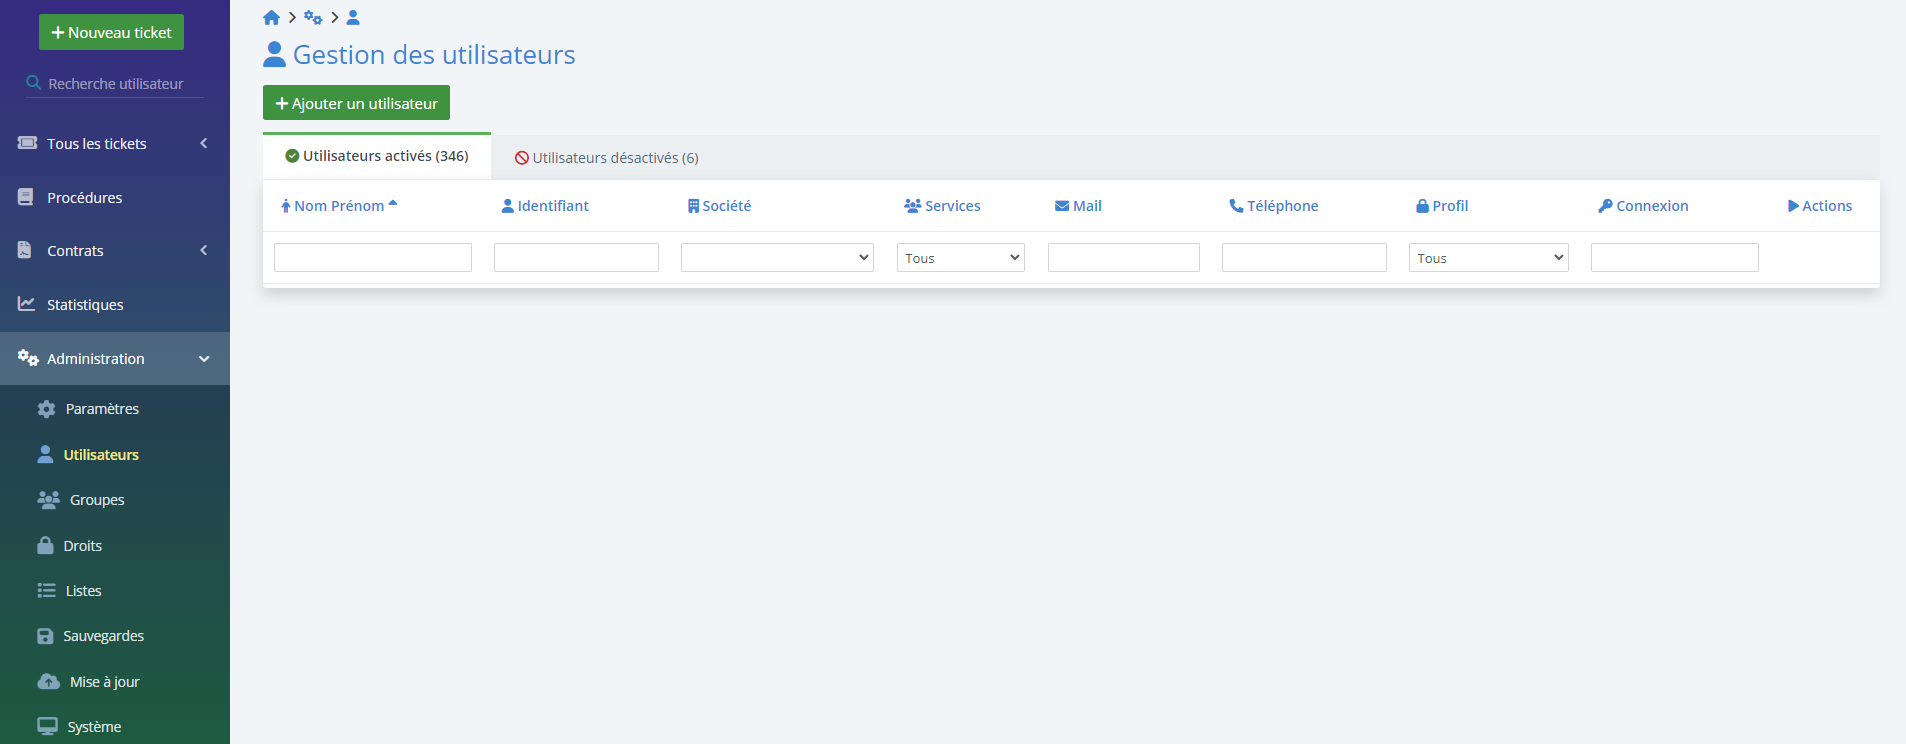1906x744 pixels.
Task: Click the chart icon beside Statistiques
Action: [x=27, y=303]
